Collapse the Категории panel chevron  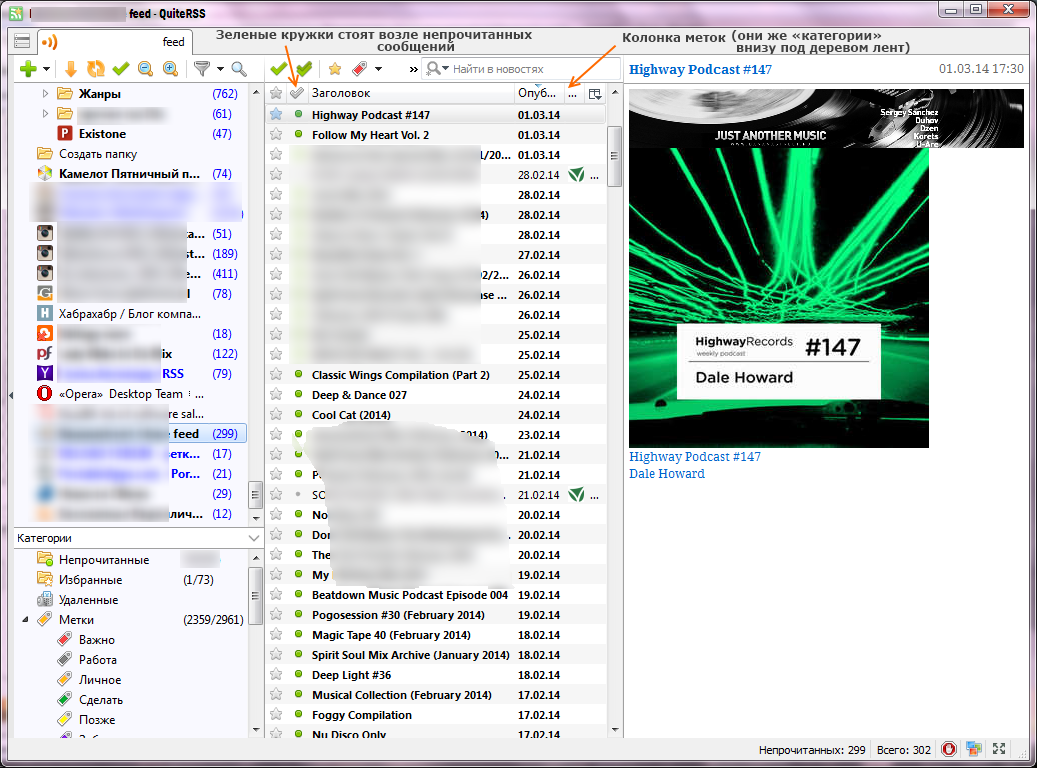click(x=253, y=538)
